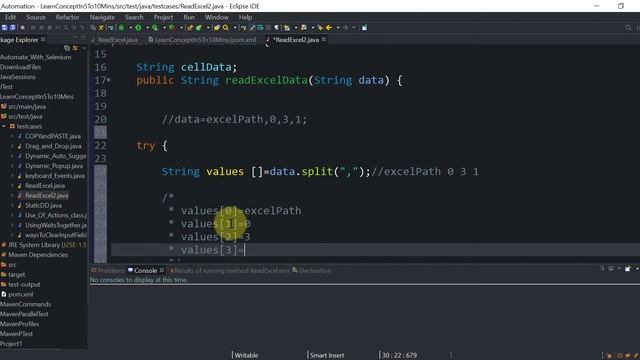Open the External Tools dropdown arrow

pyautogui.click(x=181, y=28)
